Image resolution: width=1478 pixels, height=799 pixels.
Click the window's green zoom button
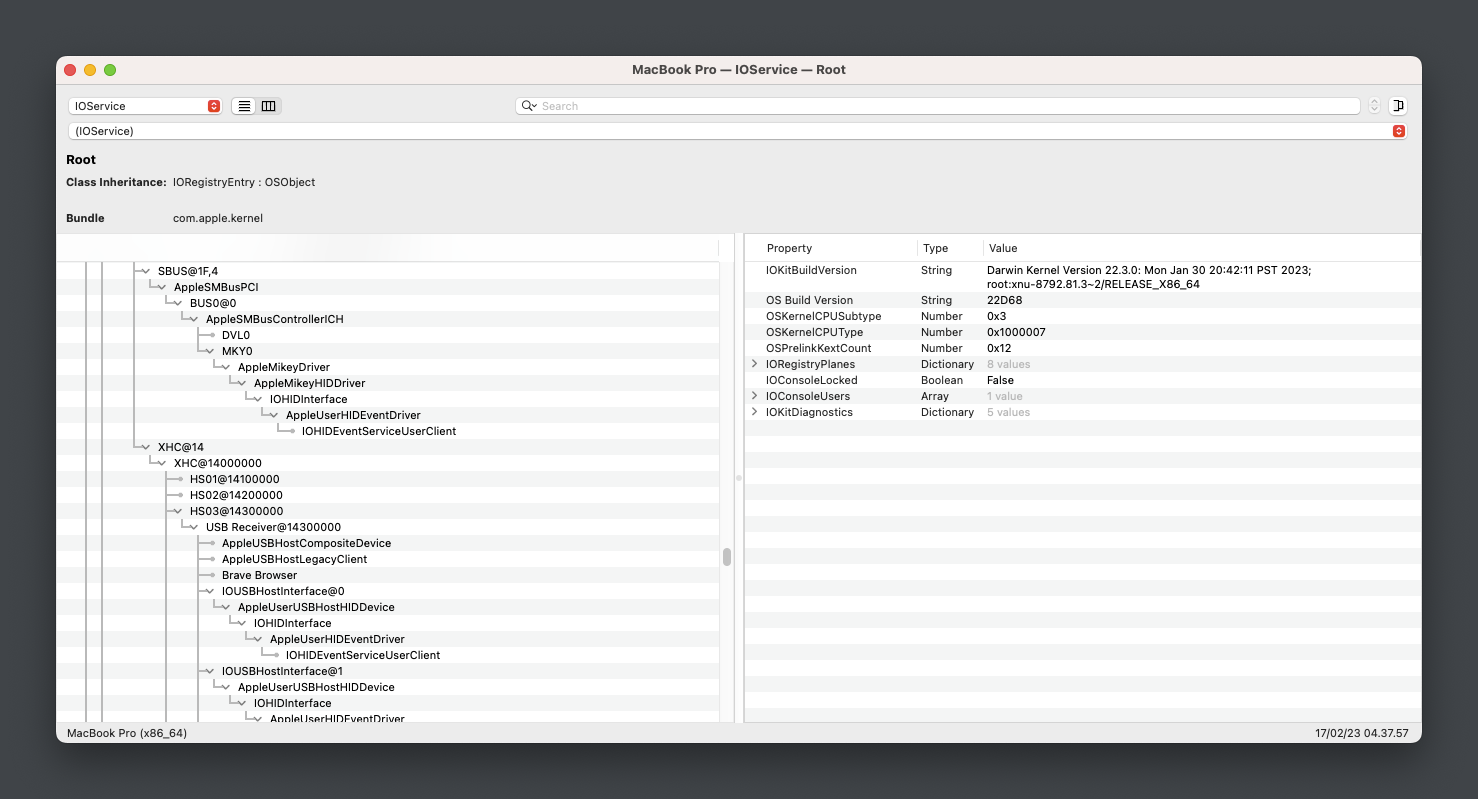point(110,70)
